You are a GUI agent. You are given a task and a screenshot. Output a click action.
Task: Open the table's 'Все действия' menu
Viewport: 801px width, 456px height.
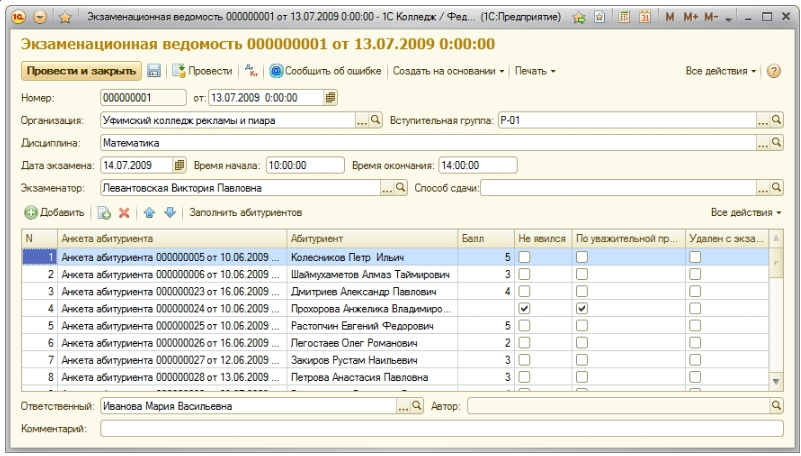point(746,212)
